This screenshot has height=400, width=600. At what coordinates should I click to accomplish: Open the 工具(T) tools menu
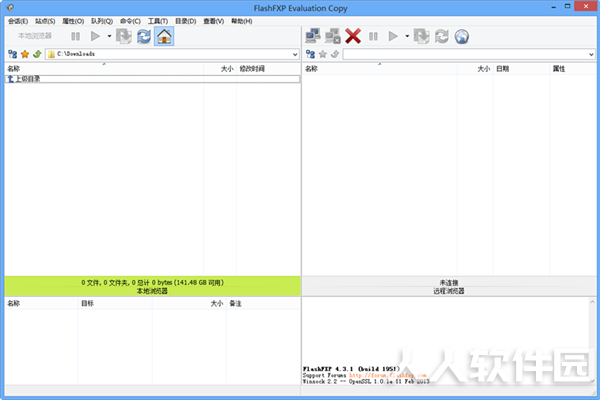158,21
